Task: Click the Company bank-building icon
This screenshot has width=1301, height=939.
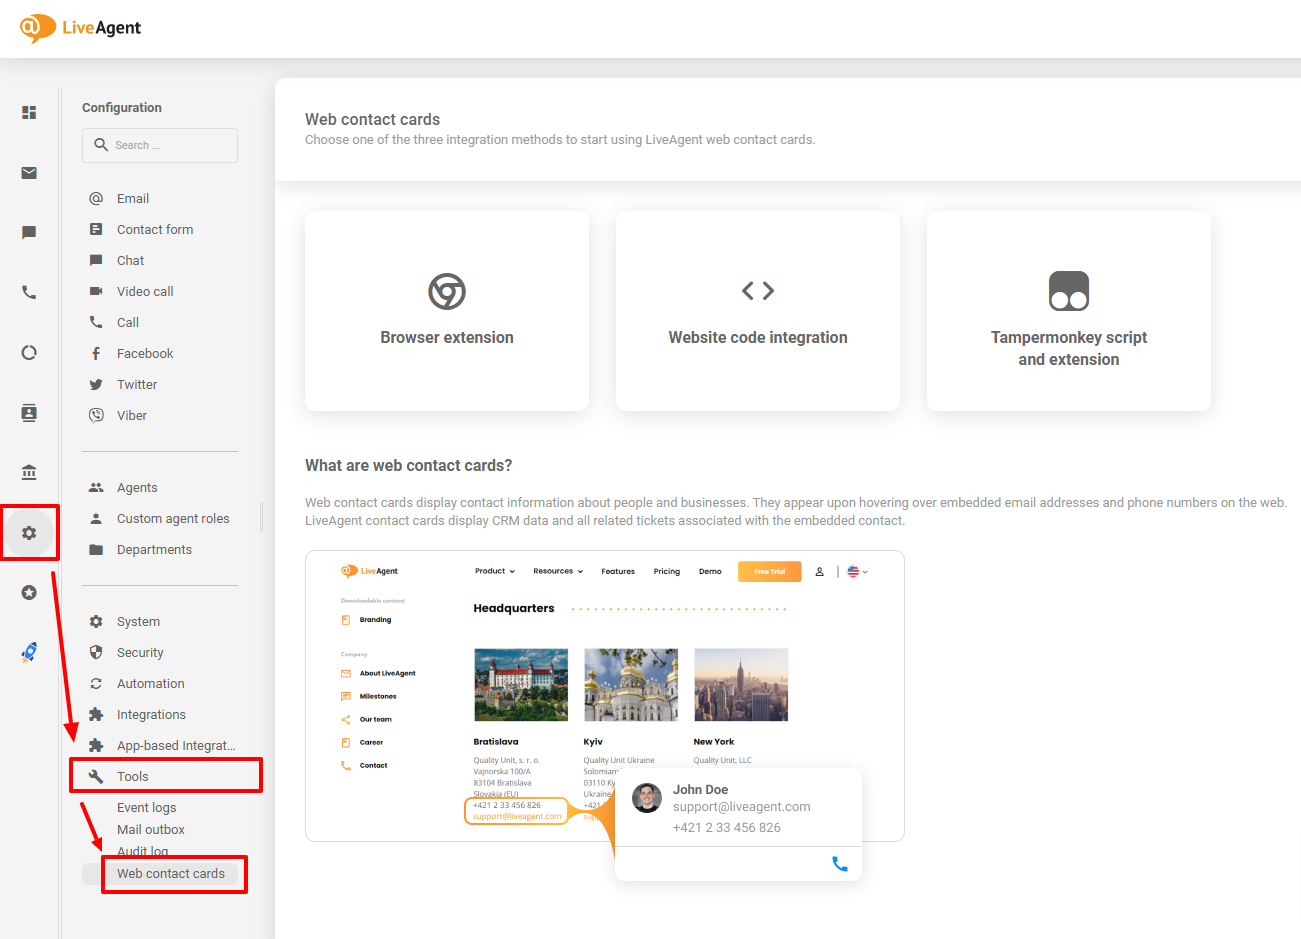Action: click(29, 472)
